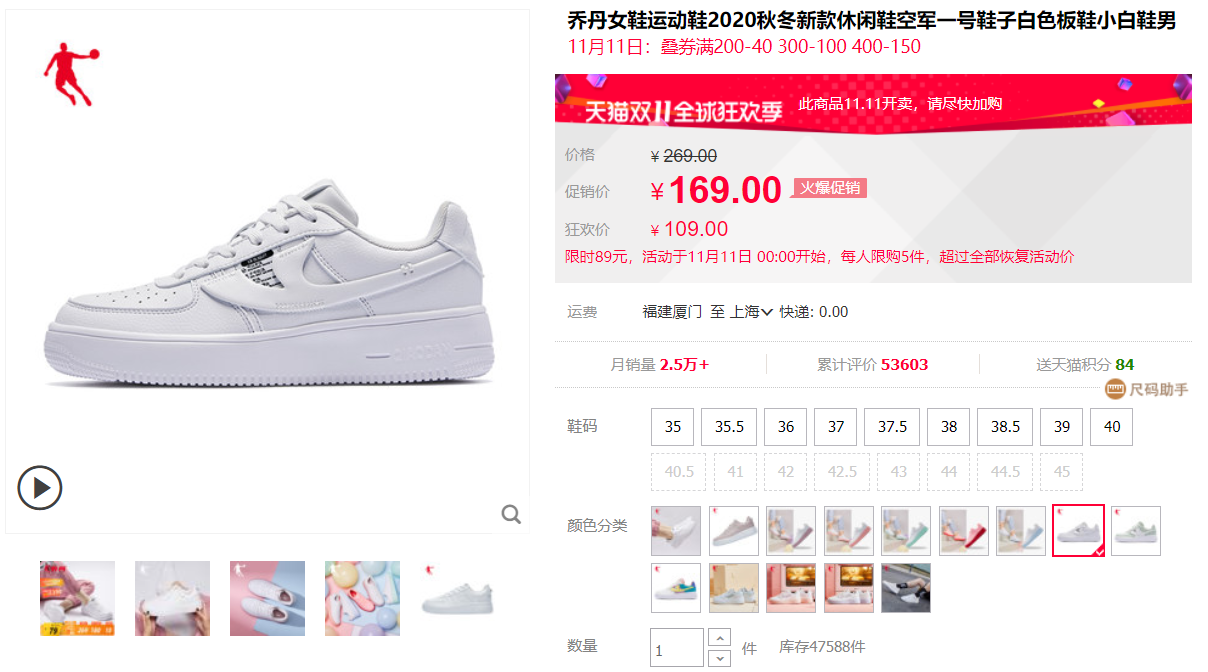1208x672 pixels.
Task: Open the balloon-themed gallery thumbnail
Action: 362,598
